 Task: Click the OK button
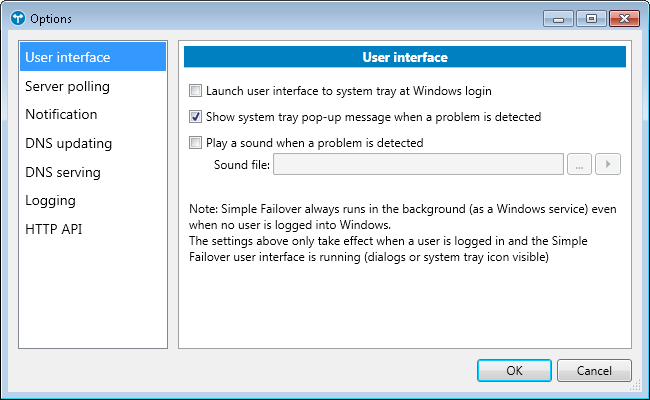pos(514,370)
